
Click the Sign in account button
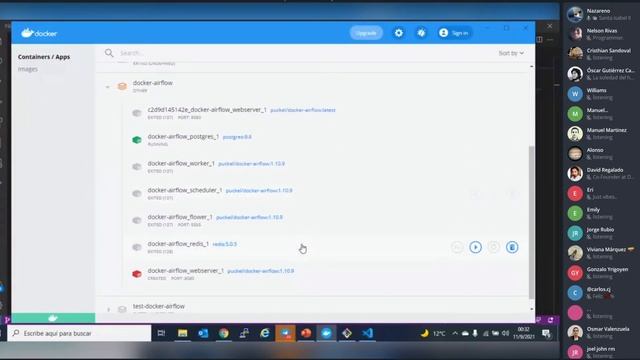click(x=454, y=33)
